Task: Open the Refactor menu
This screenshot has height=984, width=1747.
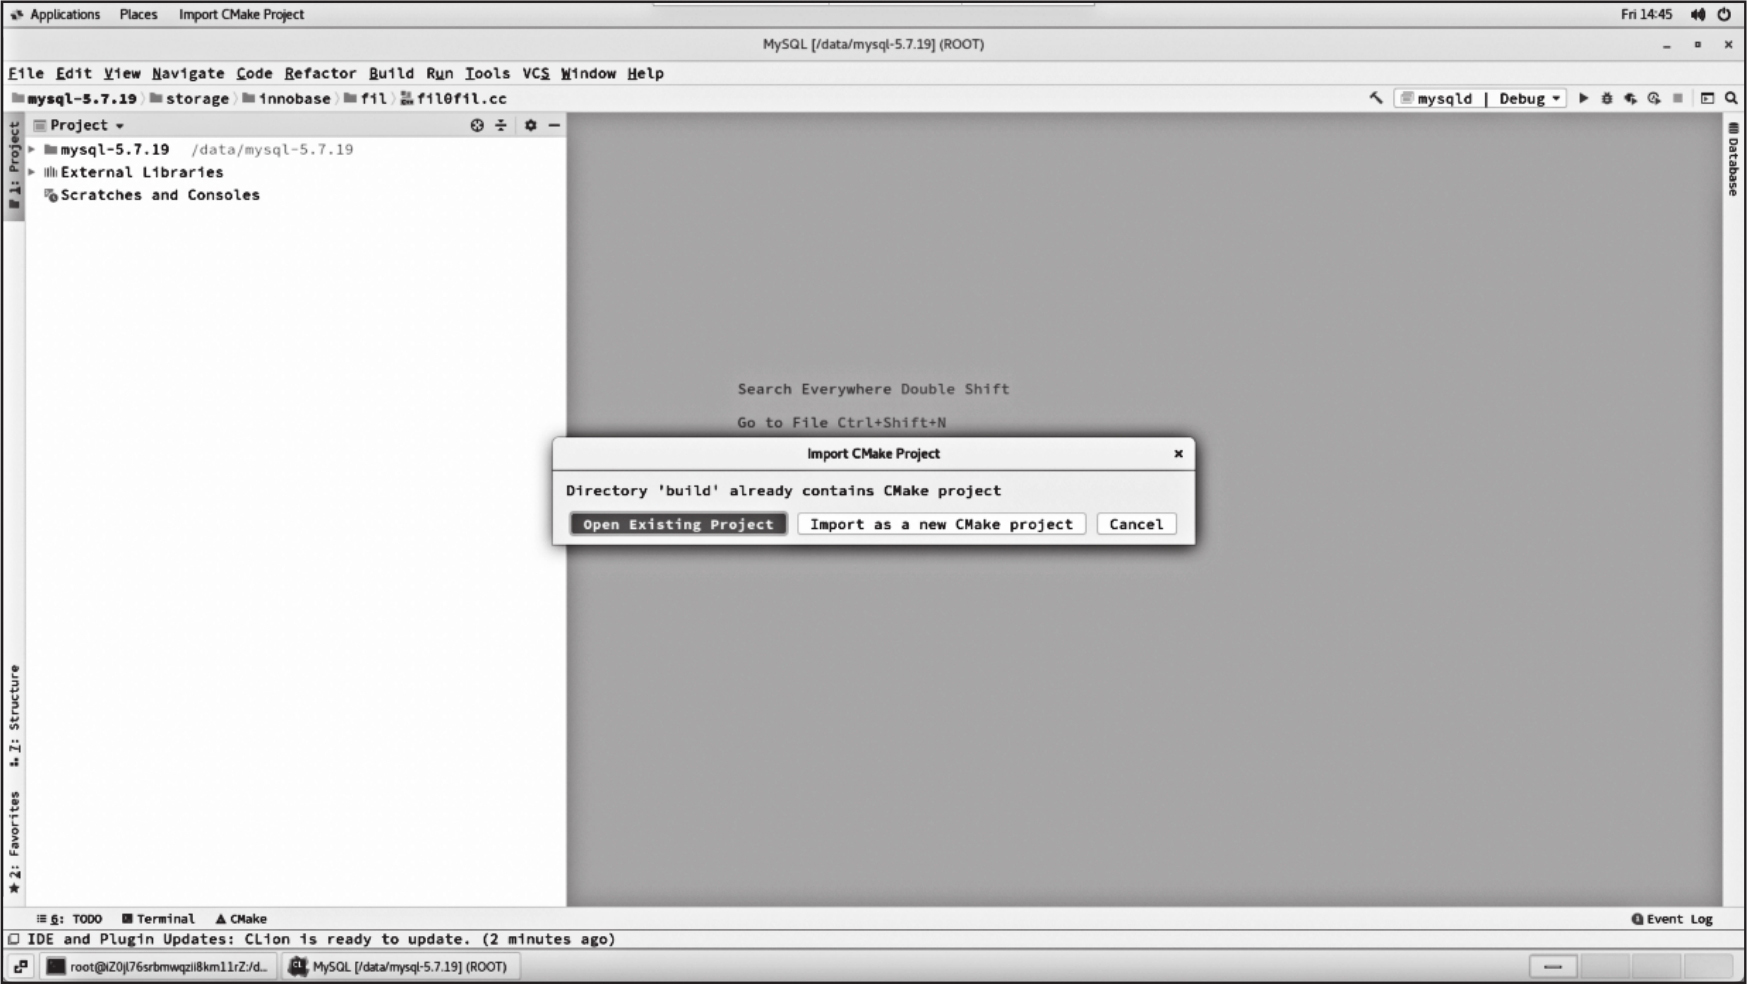Action: click(320, 73)
